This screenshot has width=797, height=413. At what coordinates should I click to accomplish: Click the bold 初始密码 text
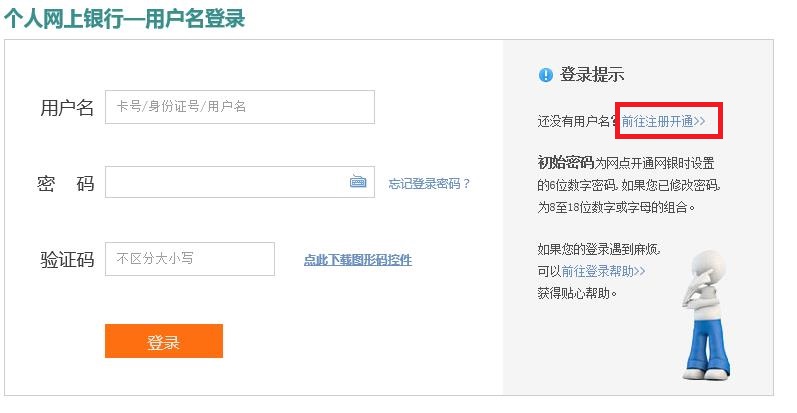click(566, 163)
